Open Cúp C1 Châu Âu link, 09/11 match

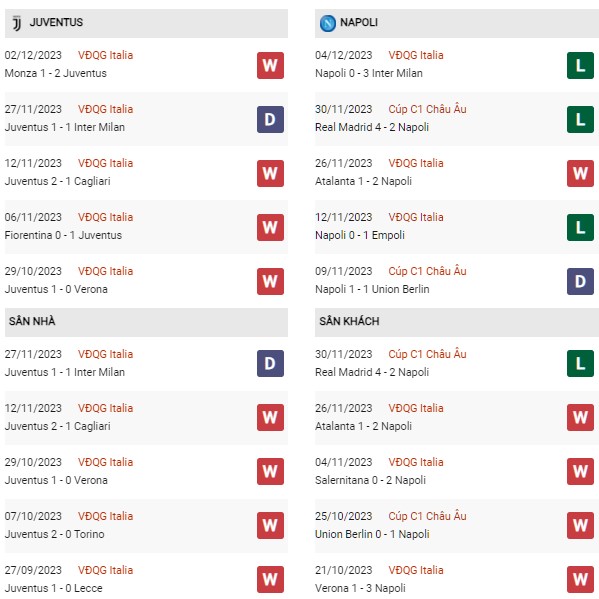(x=427, y=271)
